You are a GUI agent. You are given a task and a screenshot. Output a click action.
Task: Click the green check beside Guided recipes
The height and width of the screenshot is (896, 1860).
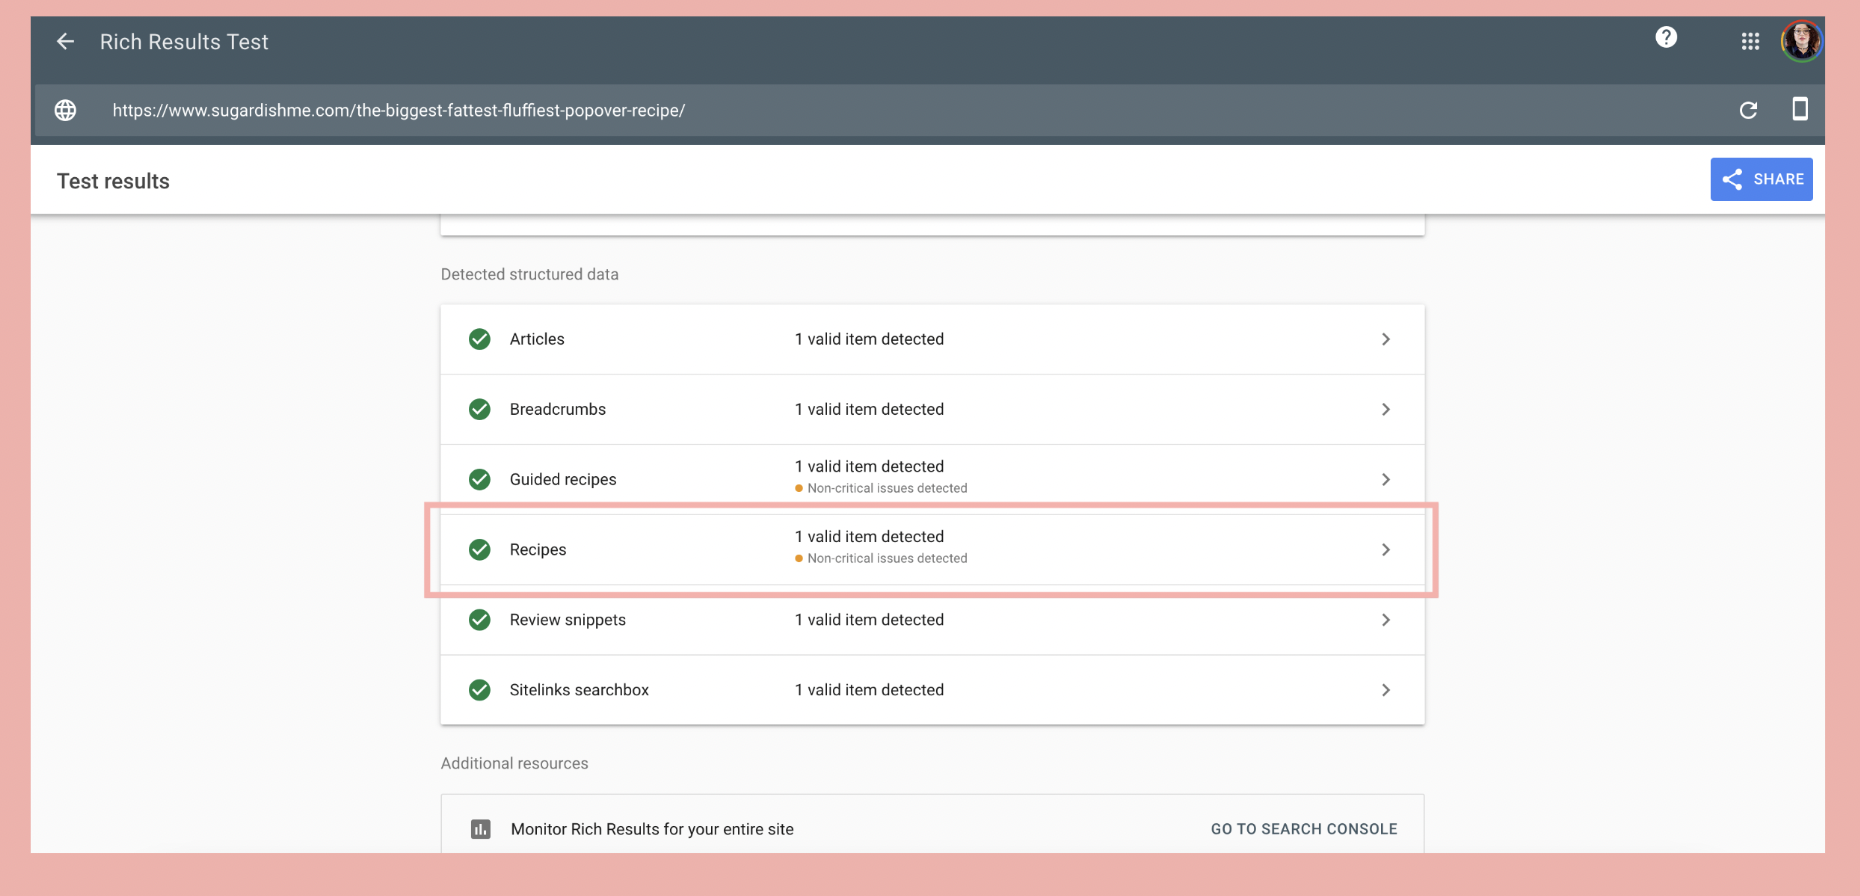pyautogui.click(x=480, y=479)
